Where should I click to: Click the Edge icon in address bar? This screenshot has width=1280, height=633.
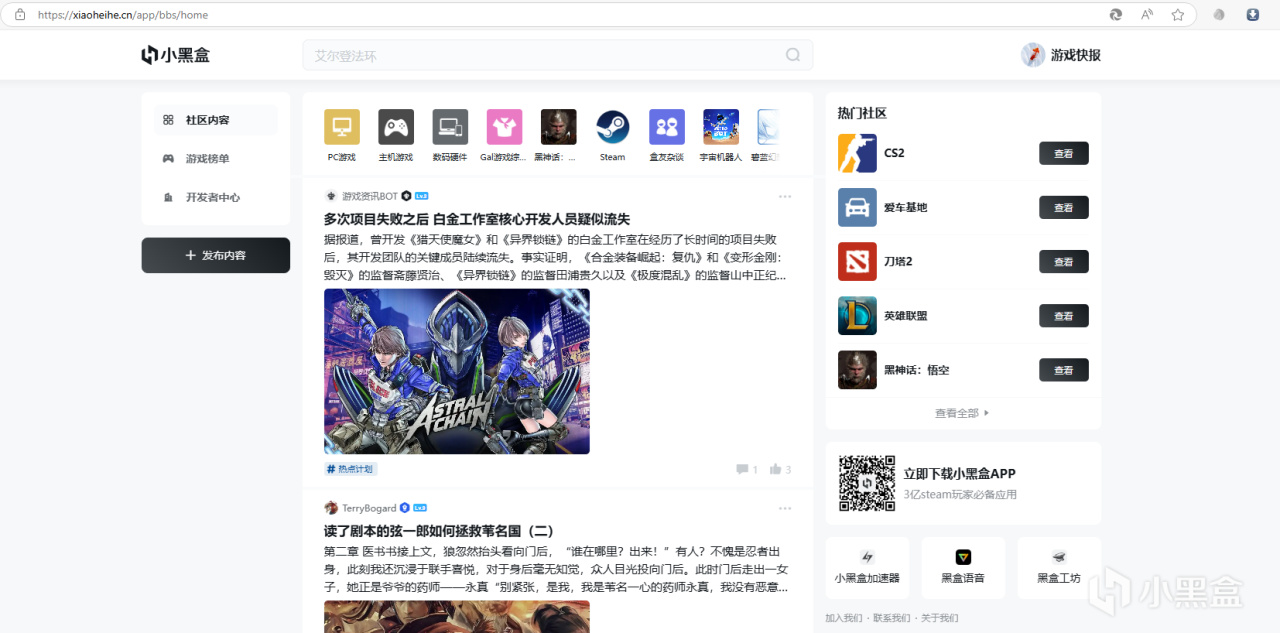pyautogui.click(x=1116, y=15)
